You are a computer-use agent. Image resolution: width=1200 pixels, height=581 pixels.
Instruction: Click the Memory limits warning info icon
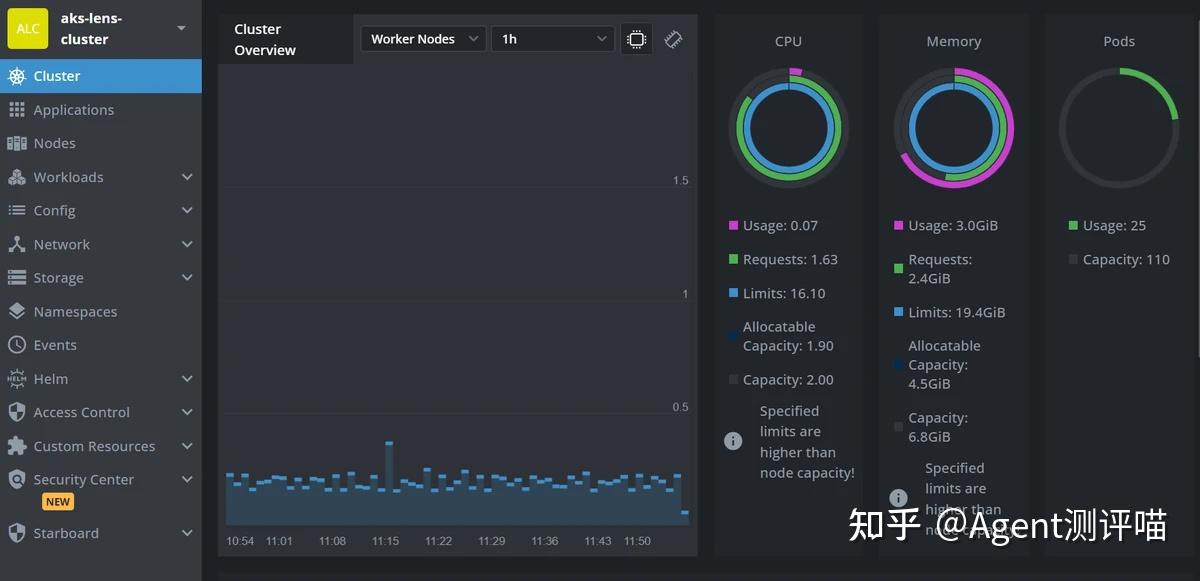point(898,497)
